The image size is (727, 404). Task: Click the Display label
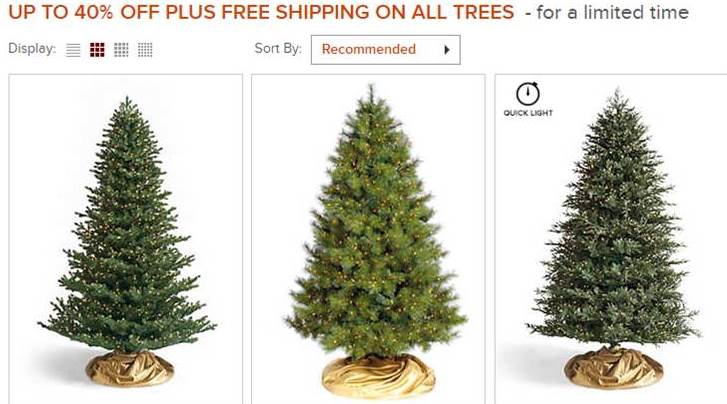coord(32,49)
